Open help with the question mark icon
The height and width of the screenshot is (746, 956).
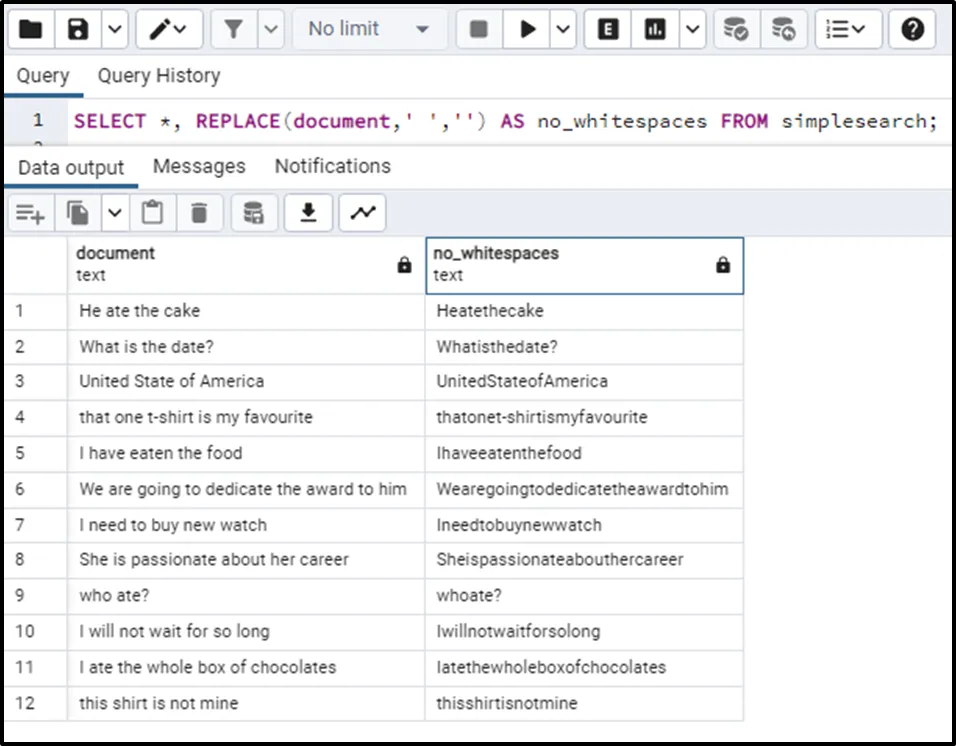(912, 29)
